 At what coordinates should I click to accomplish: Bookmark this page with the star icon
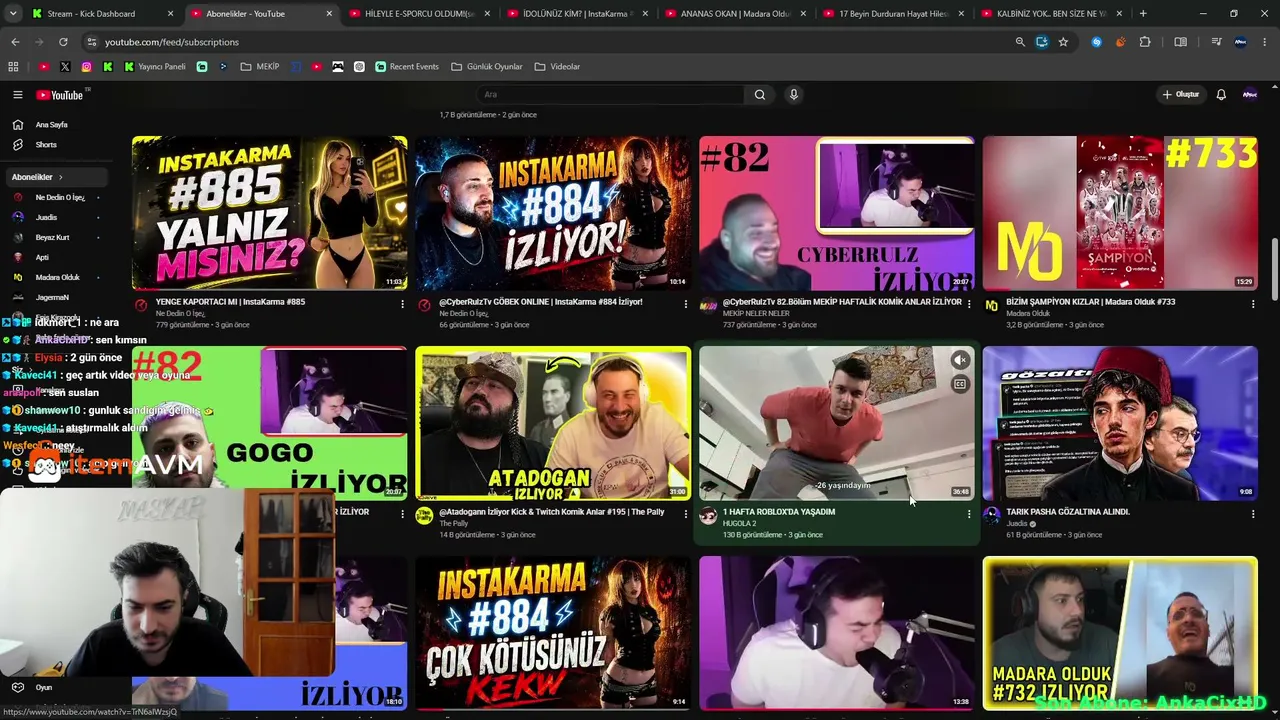tap(1063, 42)
